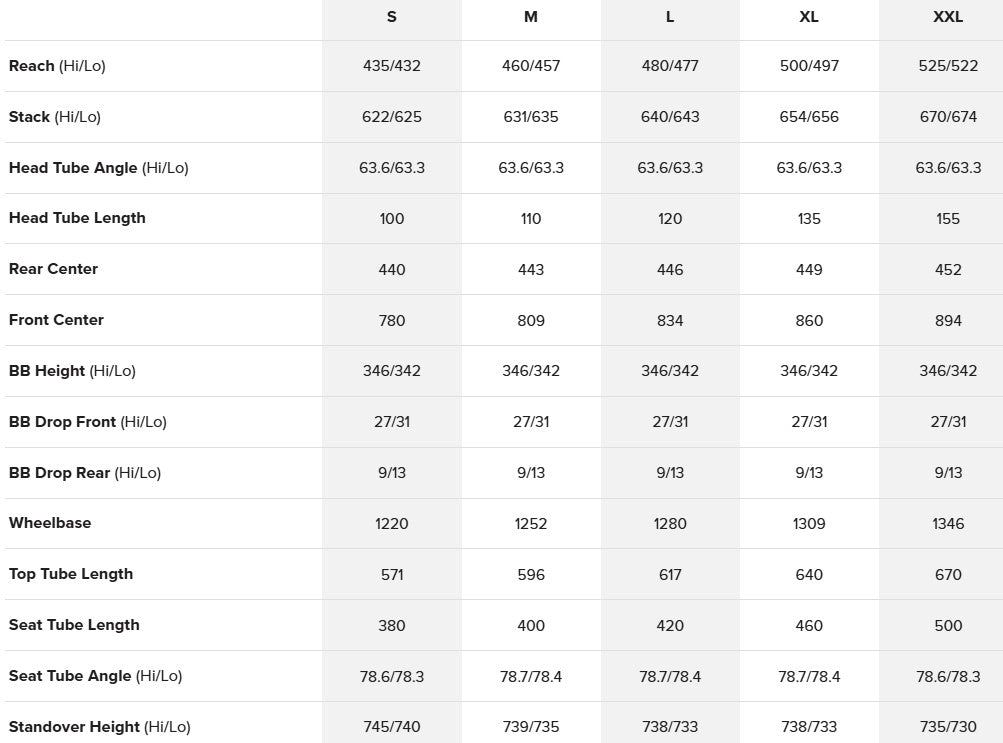Select the M size column header
Image resolution: width=1003 pixels, height=743 pixels.
[531, 17]
